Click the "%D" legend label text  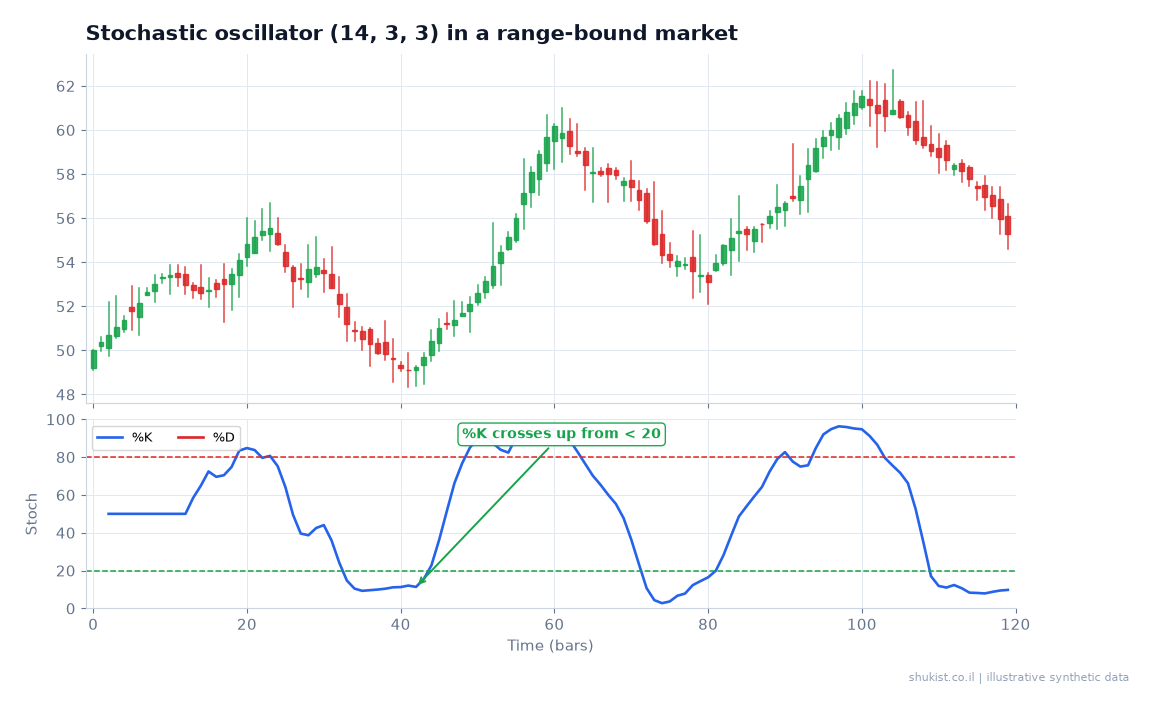(224, 437)
